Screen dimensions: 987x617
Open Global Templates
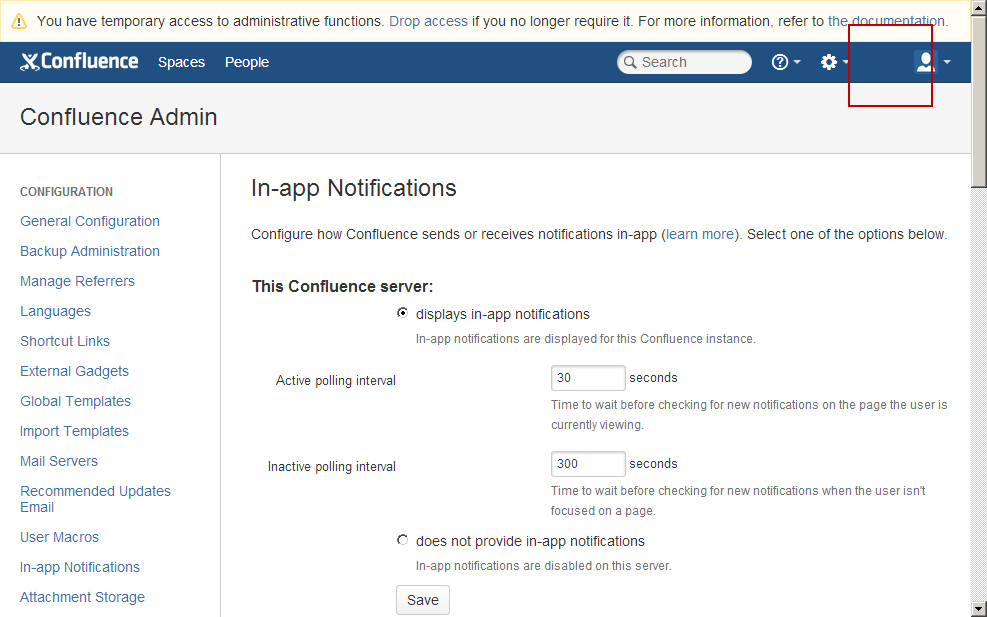(76, 401)
